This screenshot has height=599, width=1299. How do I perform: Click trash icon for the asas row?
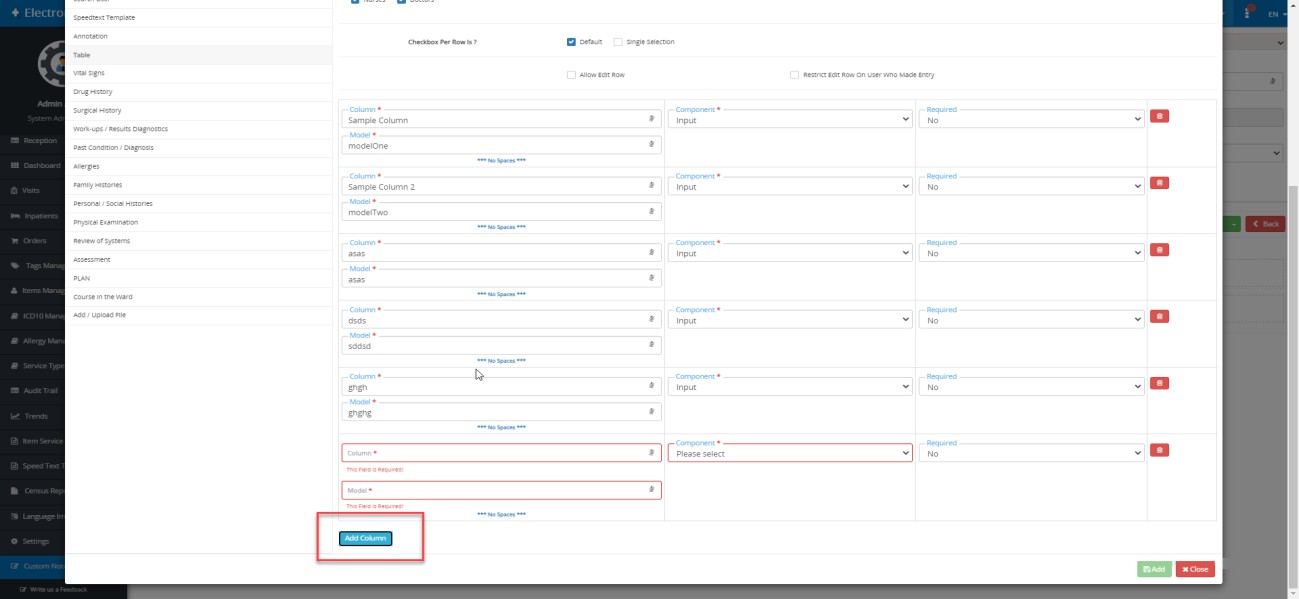(1159, 250)
